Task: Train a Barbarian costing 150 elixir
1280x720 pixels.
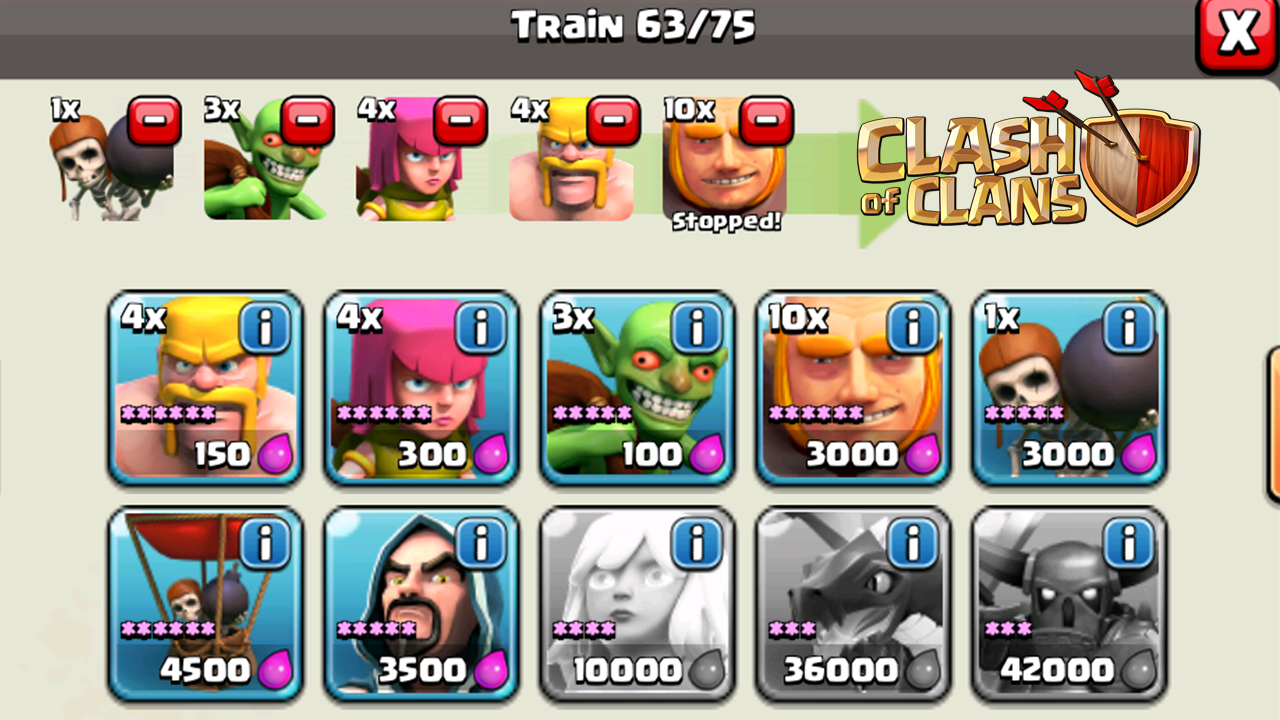Action: click(205, 389)
